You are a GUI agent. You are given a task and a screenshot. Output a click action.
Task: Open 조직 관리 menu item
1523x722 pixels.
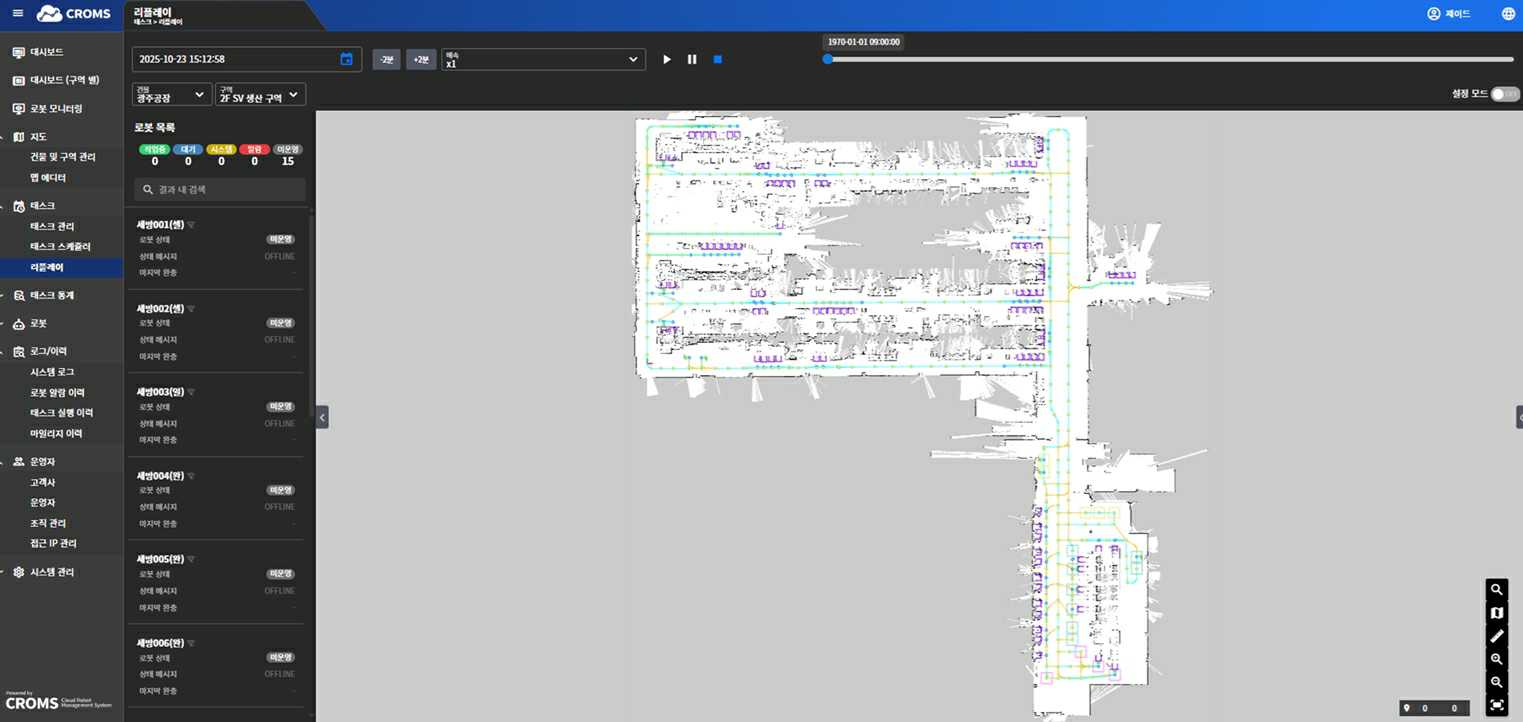(47, 523)
